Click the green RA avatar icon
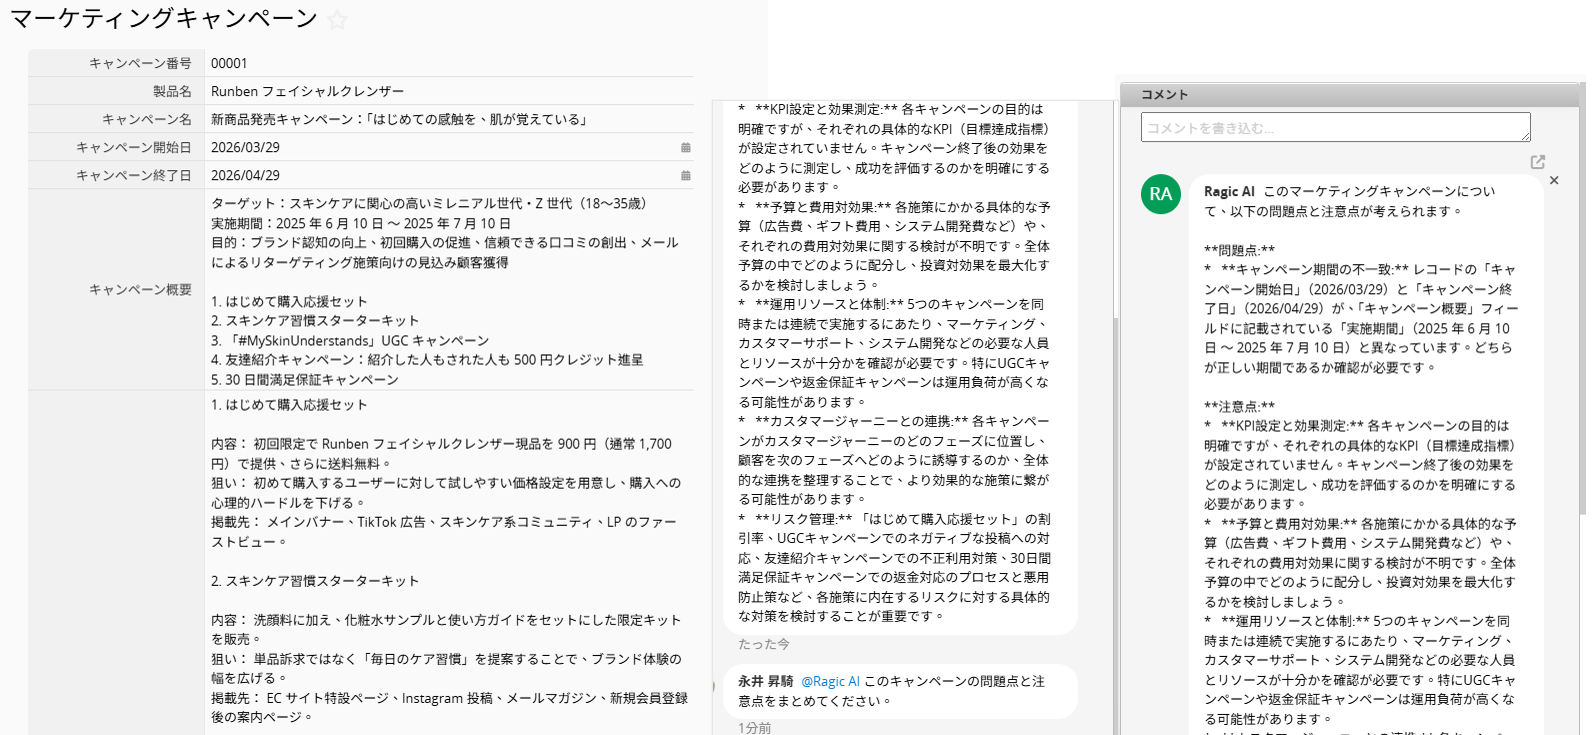Screen dimensions: 1593x735 tap(1160, 194)
